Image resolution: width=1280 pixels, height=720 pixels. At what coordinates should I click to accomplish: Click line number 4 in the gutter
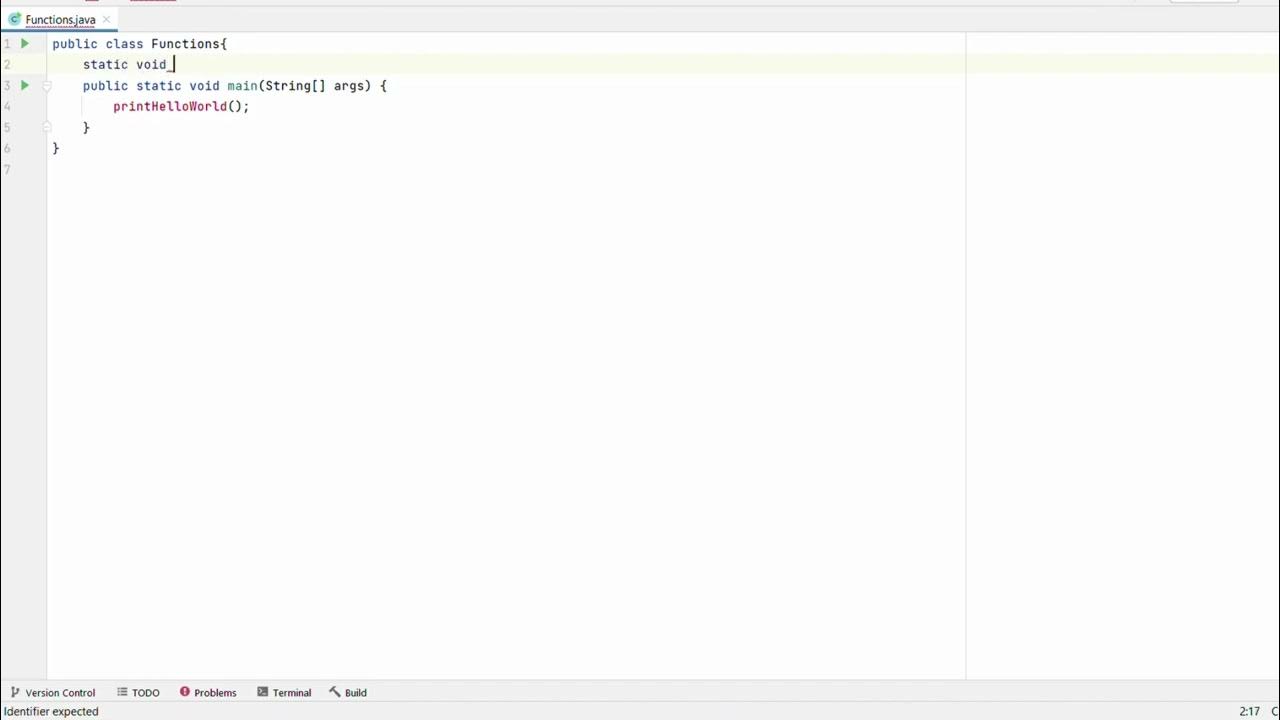[x=7, y=106]
